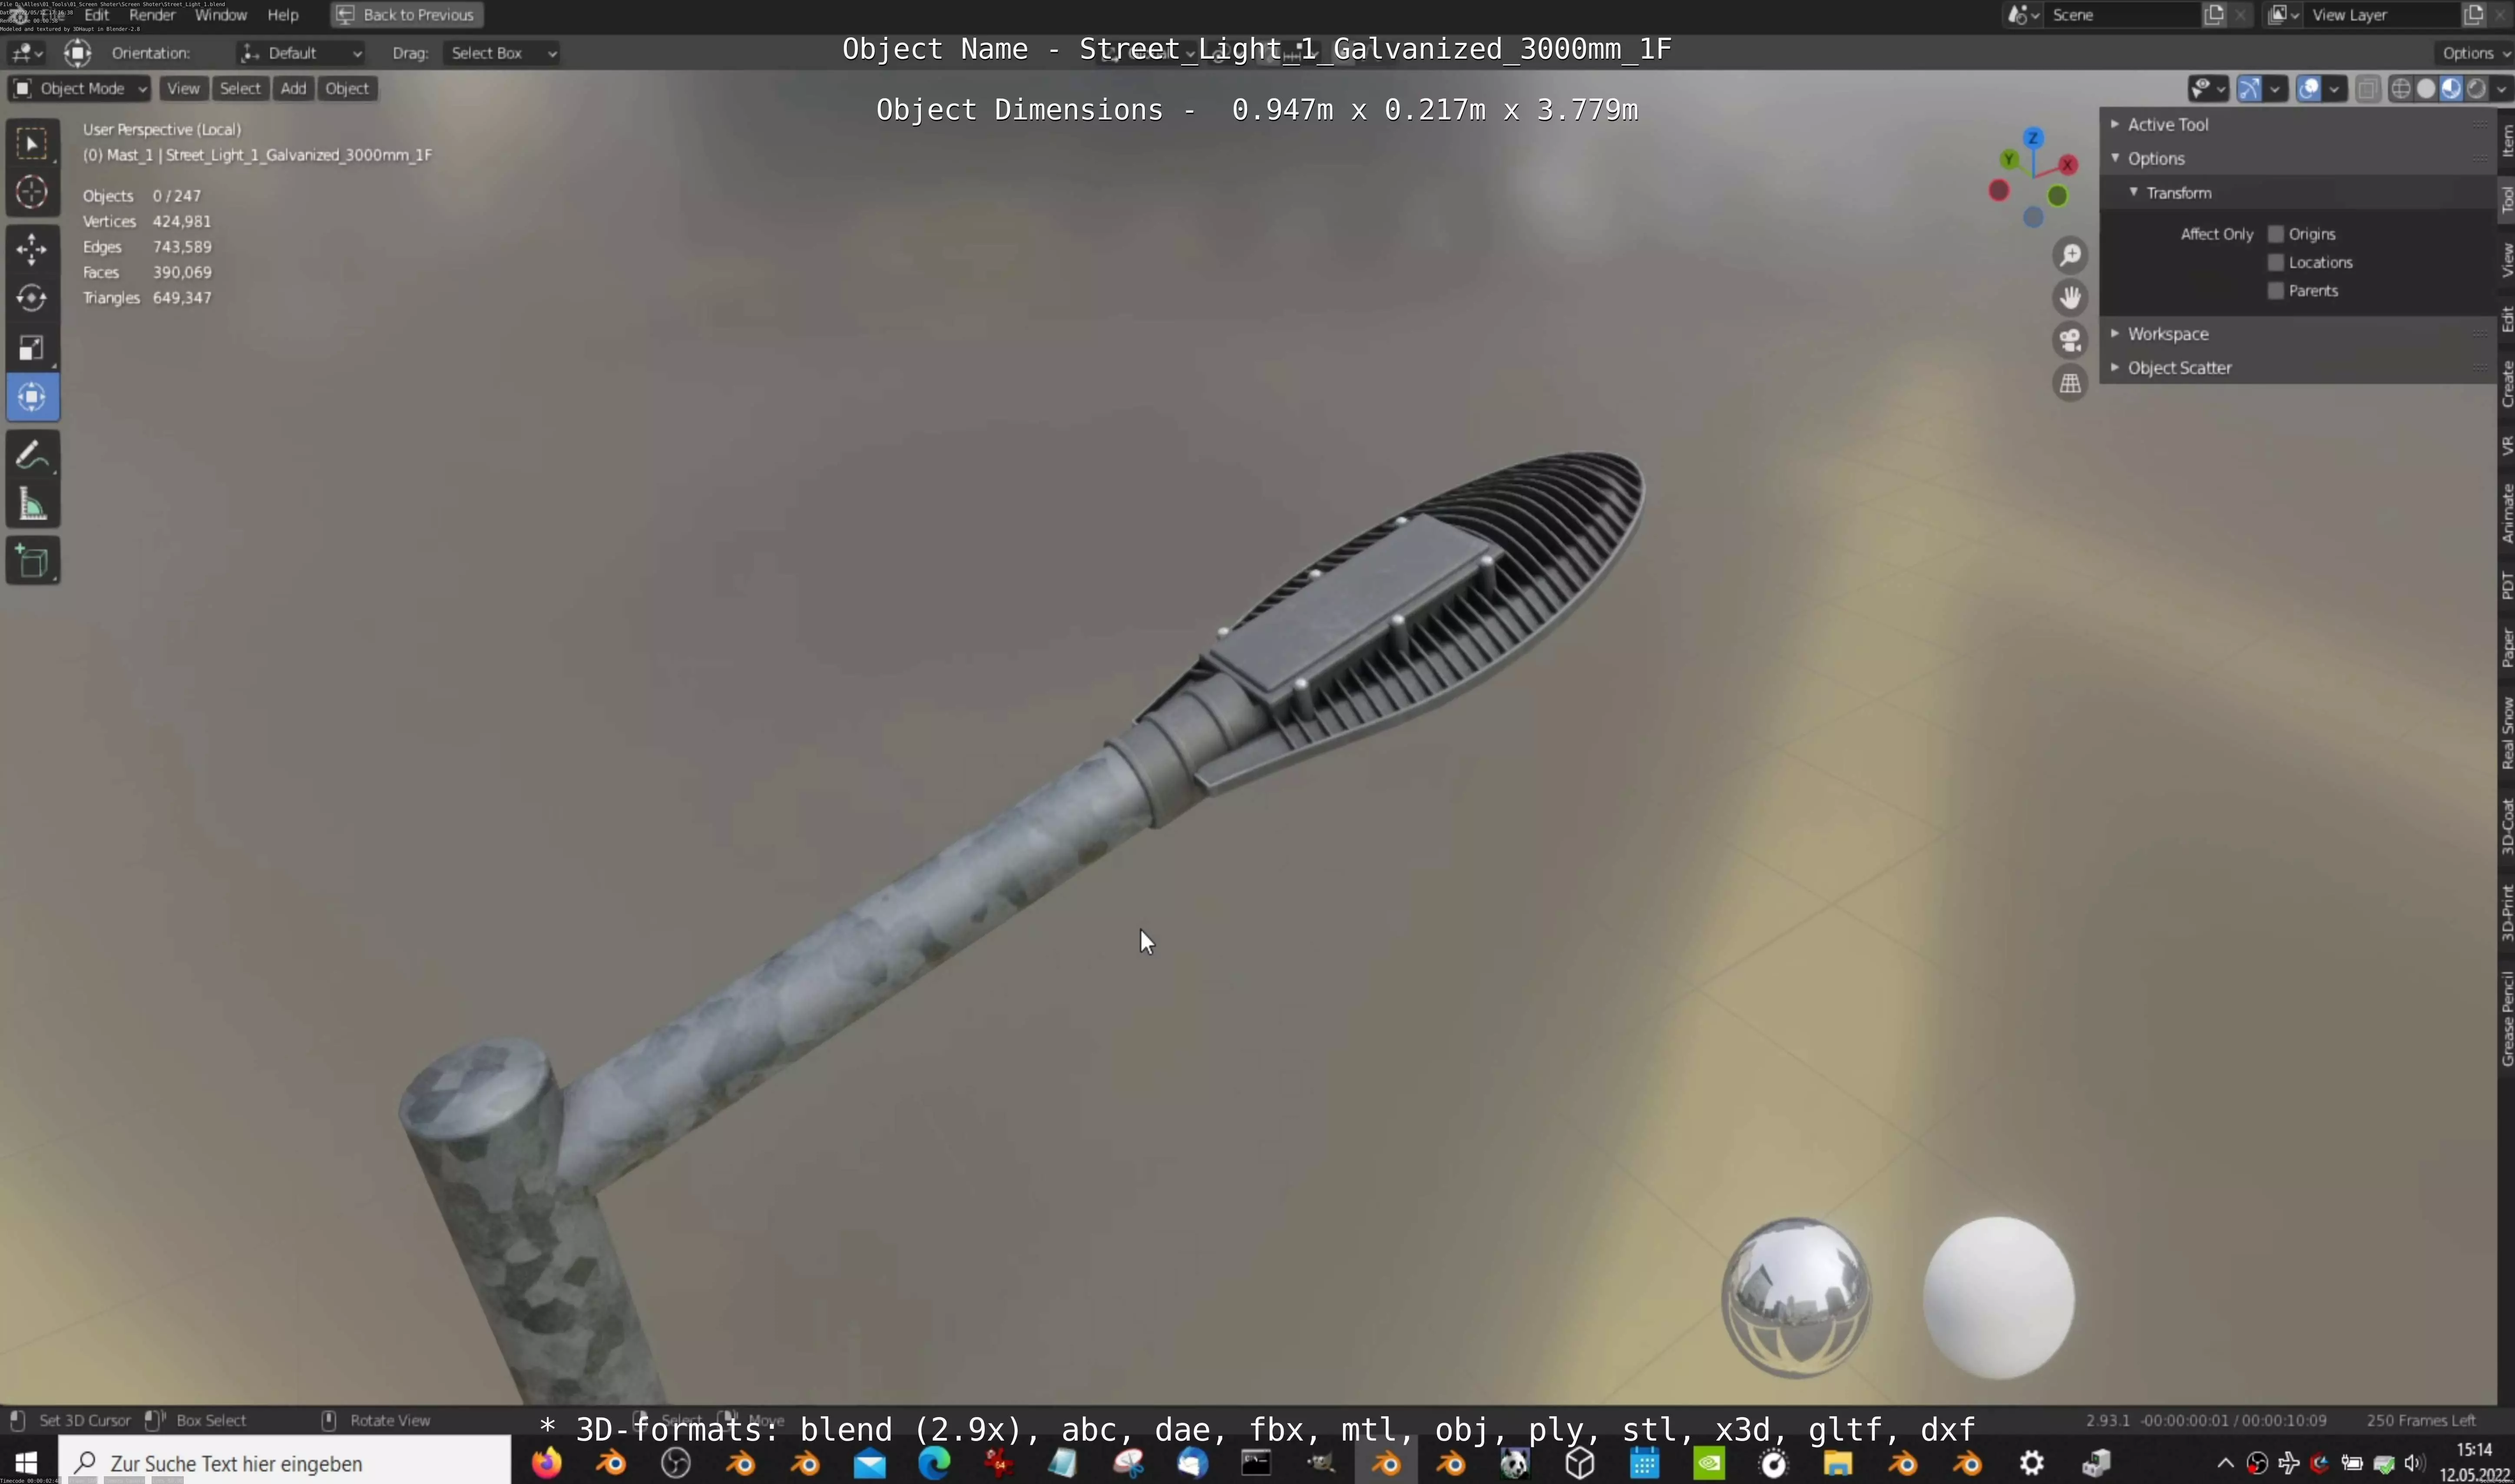2515x1484 pixels.
Task: Choose the Rotate tool
Action: [32, 298]
